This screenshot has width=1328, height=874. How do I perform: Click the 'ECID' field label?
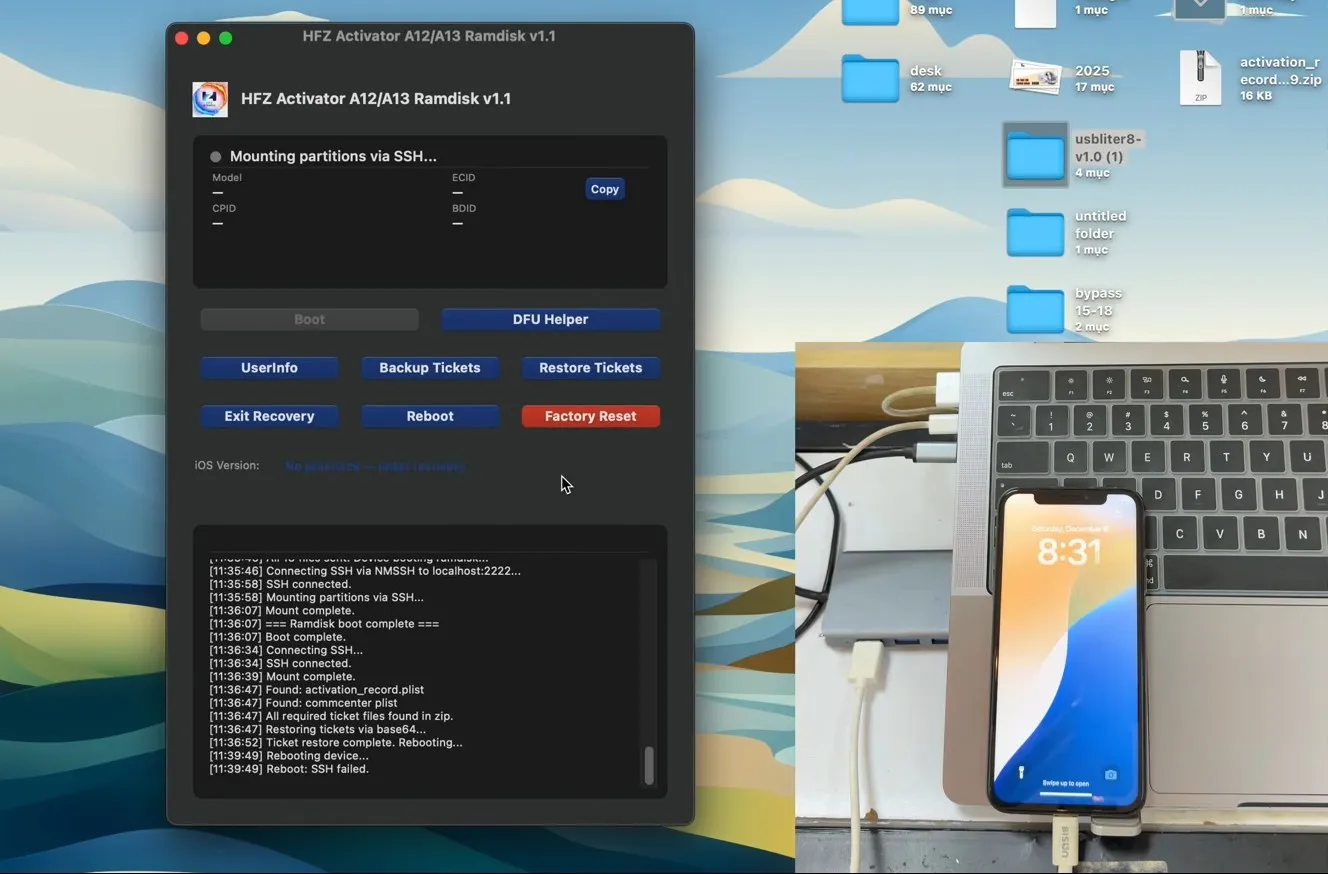463,178
